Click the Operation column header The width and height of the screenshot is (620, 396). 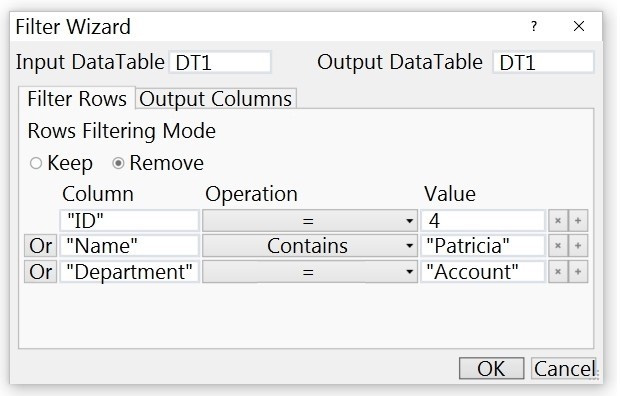point(251,194)
